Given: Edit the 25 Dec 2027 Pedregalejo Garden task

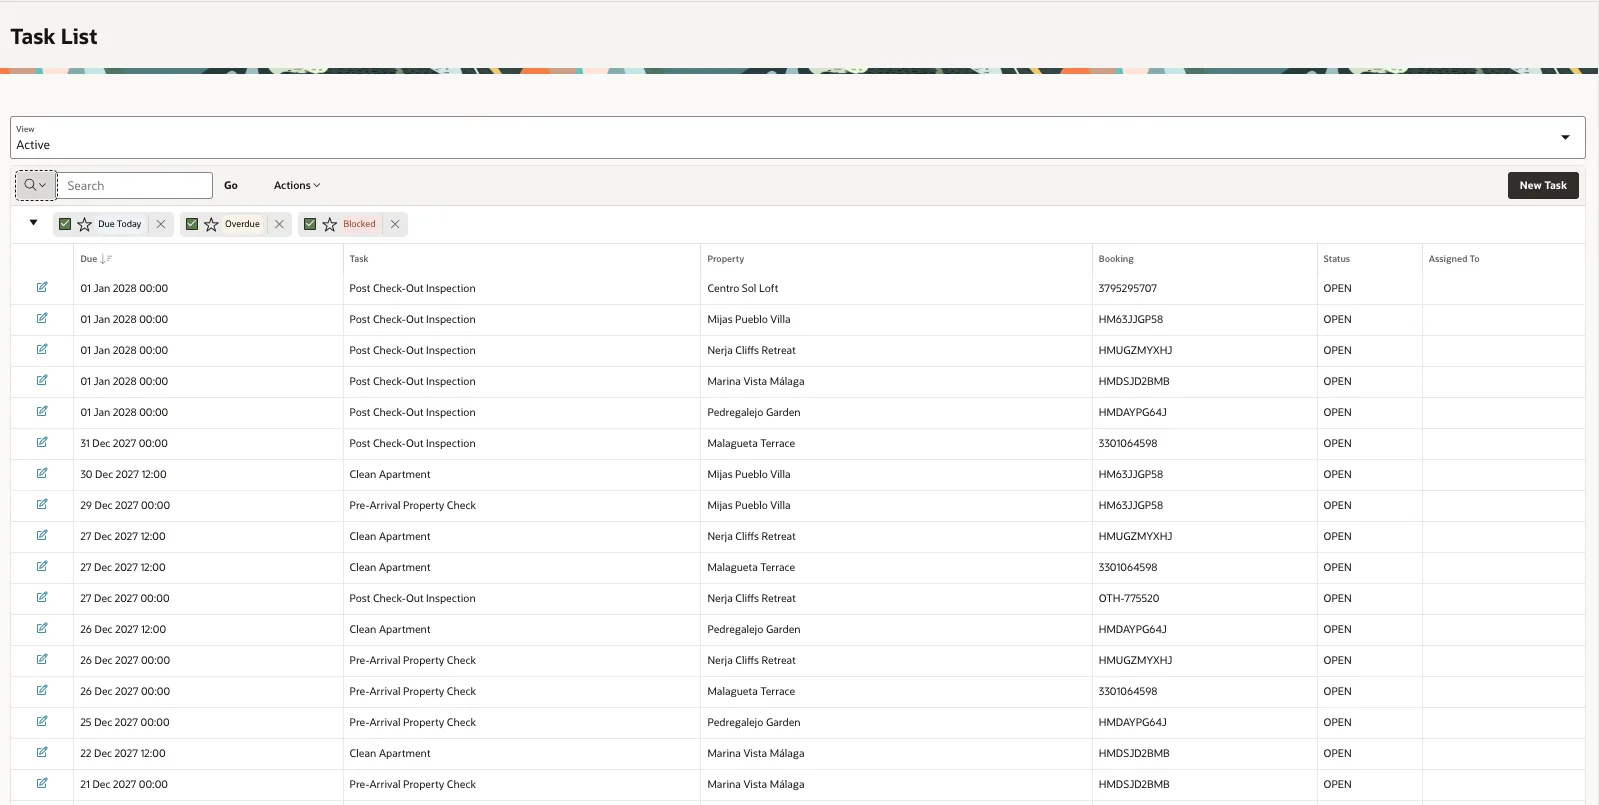Looking at the screenshot, I should [42, 722].
